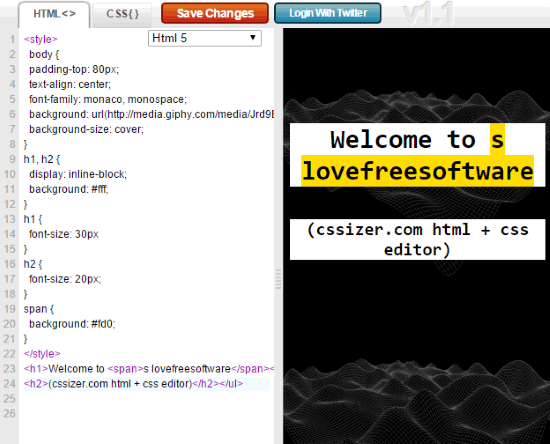This screenshot has height=444, width=550.
Task: Click the 'text-align: center;' code line
Action: tap(70, 85)
